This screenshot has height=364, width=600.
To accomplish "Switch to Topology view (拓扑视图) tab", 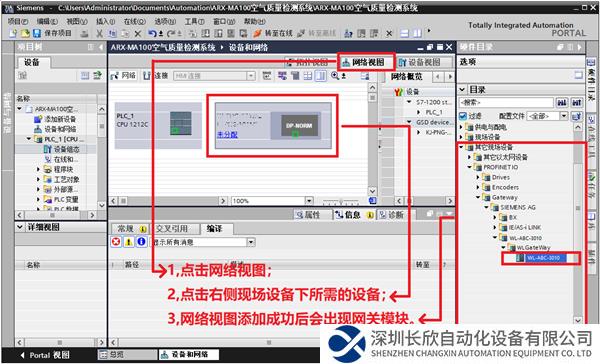I will click(x=307, y=62).
